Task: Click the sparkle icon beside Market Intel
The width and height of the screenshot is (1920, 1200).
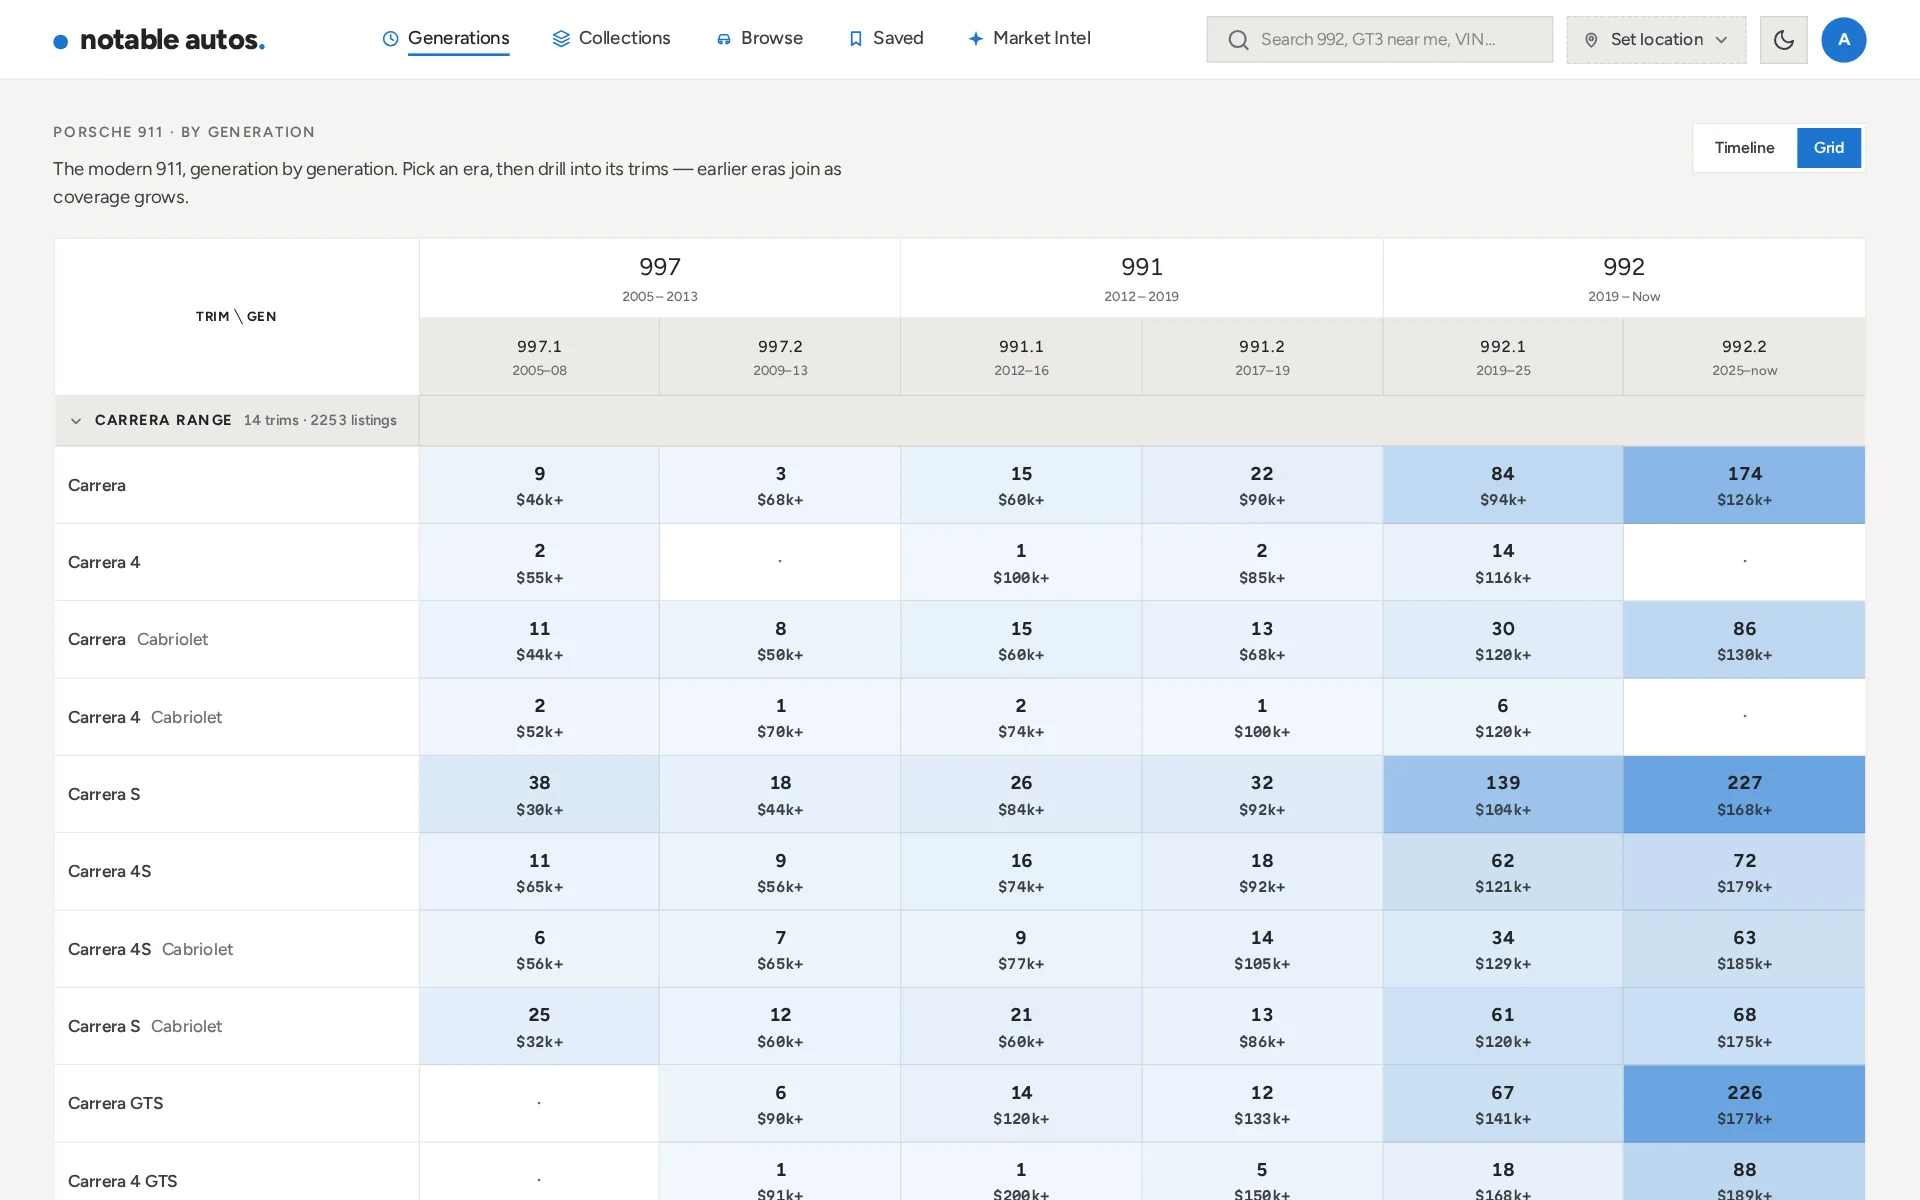Action: (x=976, y=39)
